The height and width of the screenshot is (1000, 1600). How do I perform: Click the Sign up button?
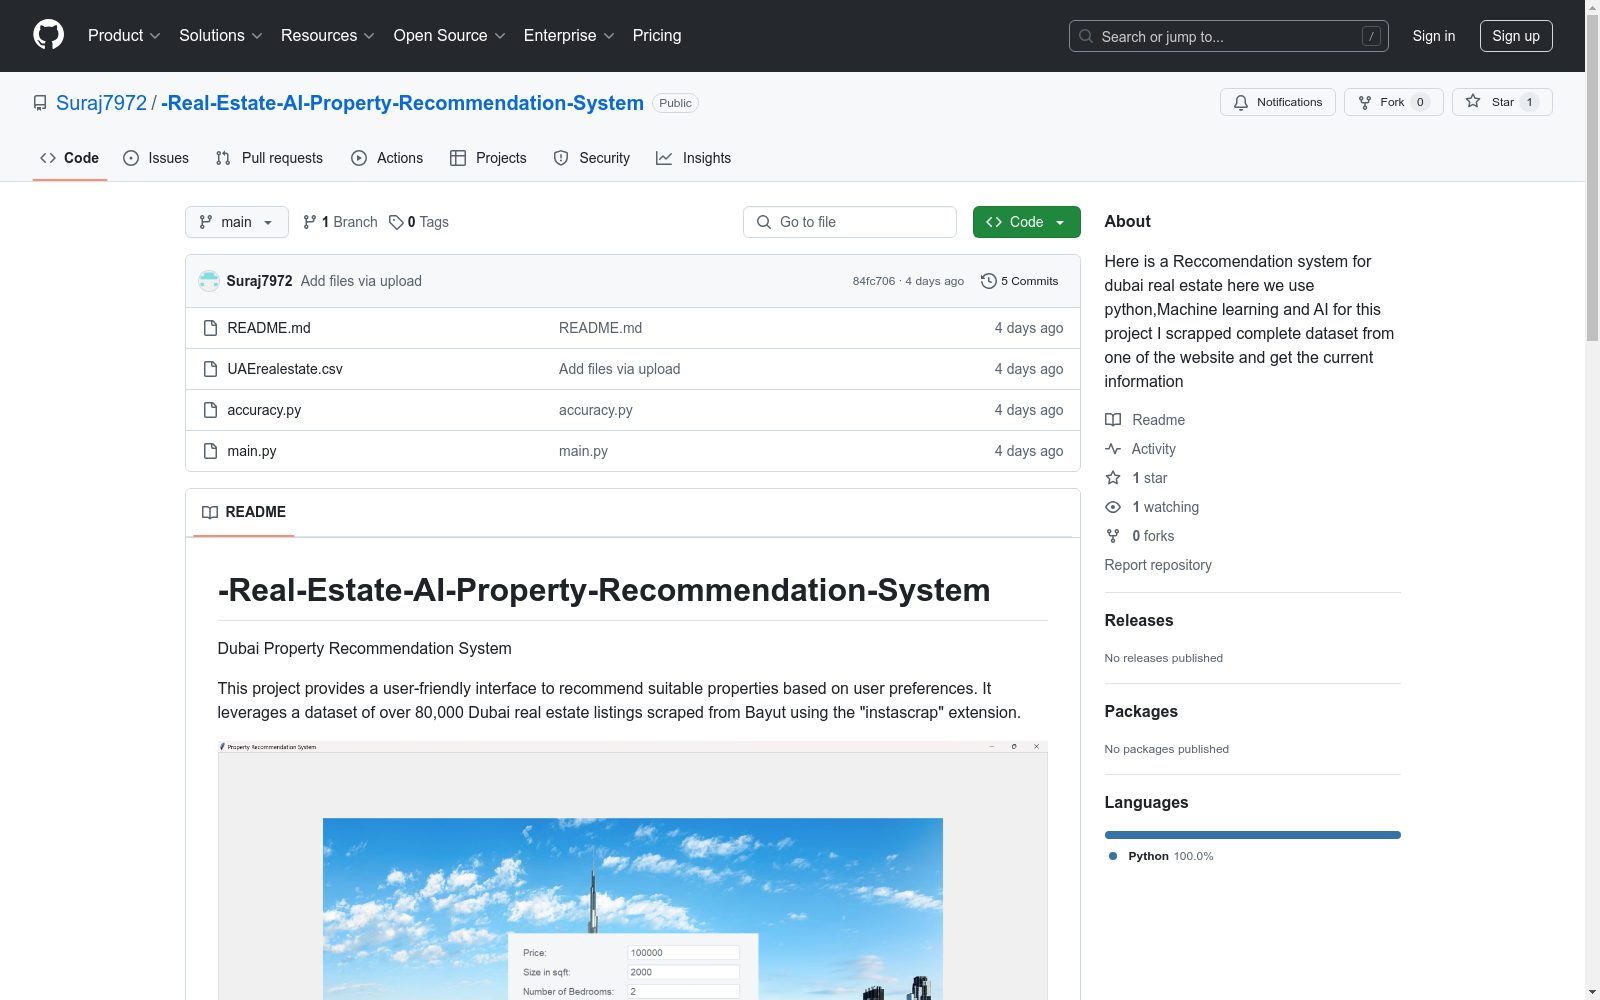click(1516, 36)
